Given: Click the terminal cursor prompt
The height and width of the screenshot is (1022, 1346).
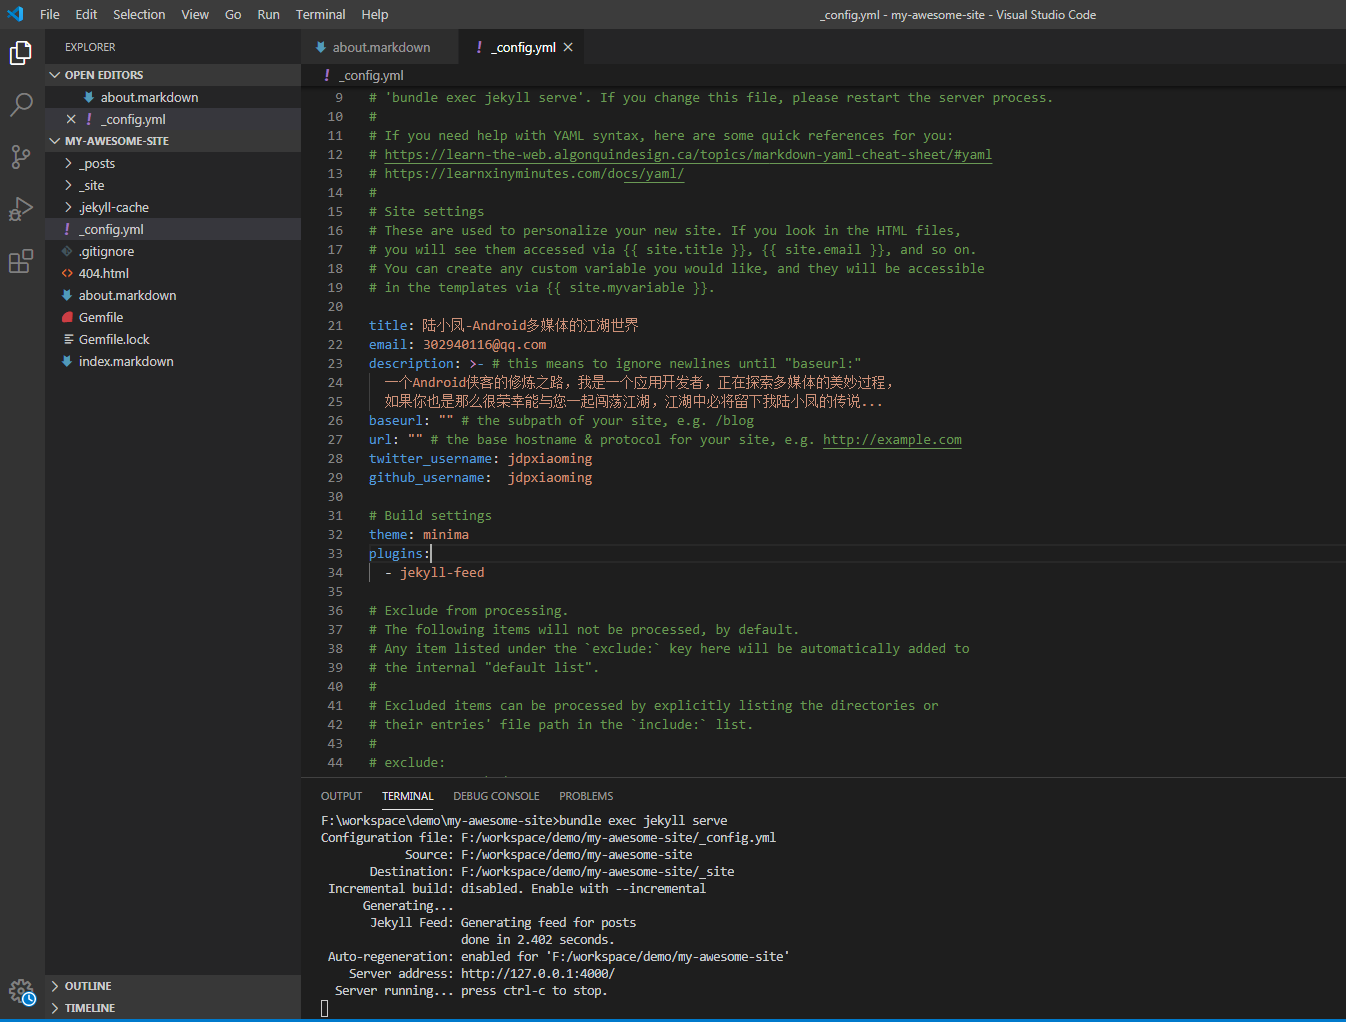Looking at the screenshot, I should click(x=324, y=1008).
